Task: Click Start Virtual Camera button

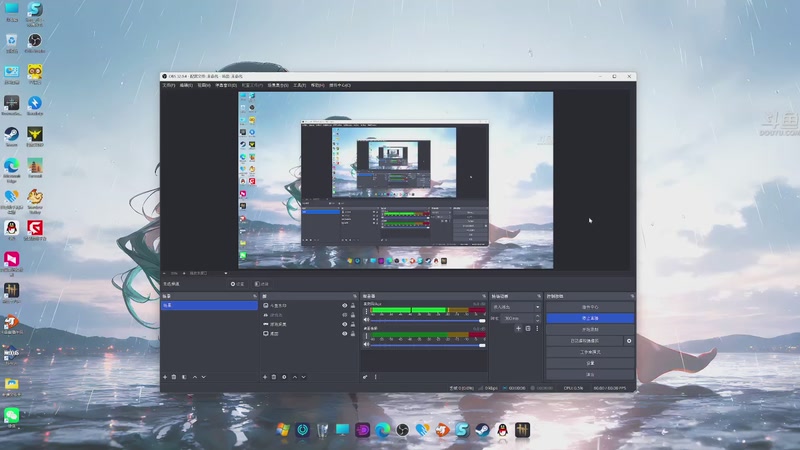Action: 585,341
